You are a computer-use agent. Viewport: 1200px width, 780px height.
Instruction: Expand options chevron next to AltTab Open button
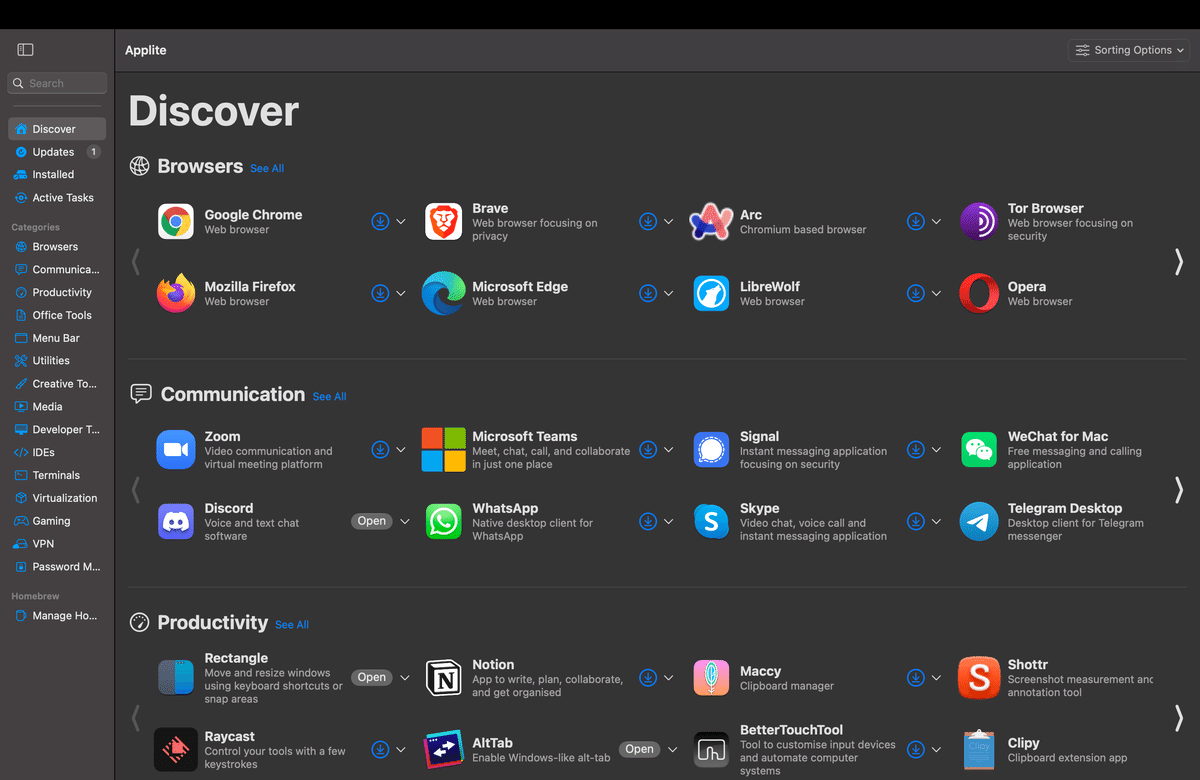(672, 749)
